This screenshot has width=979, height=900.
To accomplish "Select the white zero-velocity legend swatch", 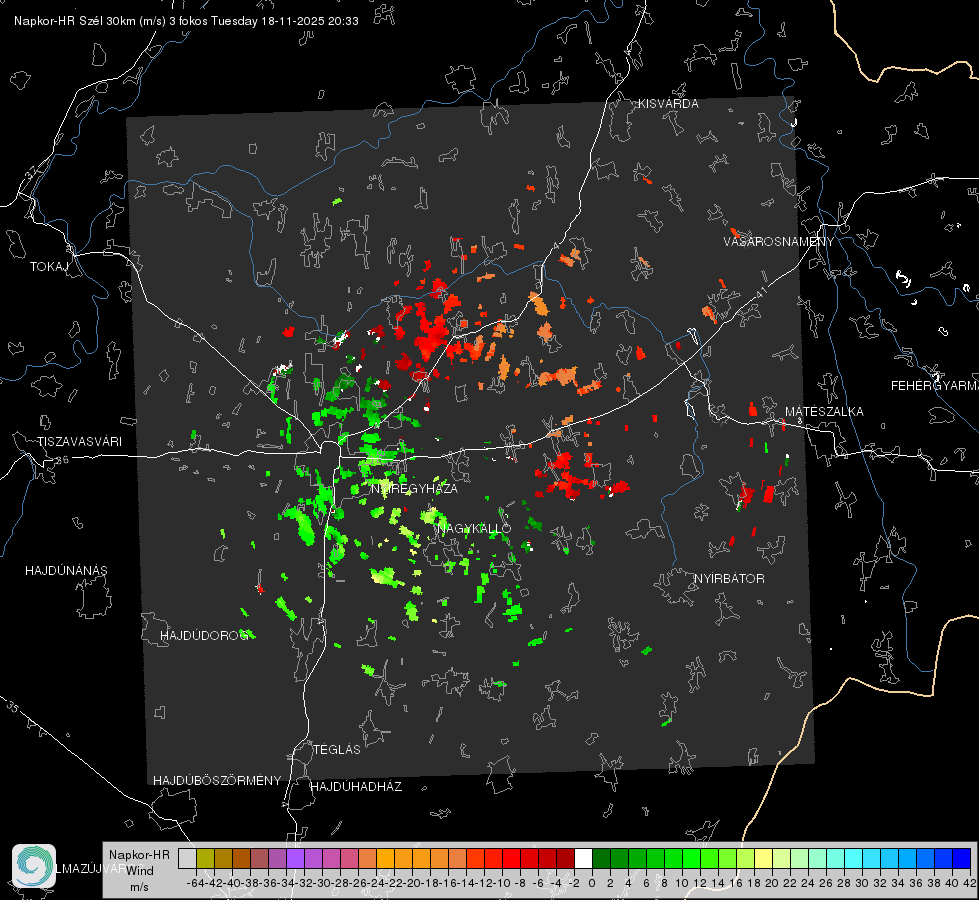I will tap(583, 858).
